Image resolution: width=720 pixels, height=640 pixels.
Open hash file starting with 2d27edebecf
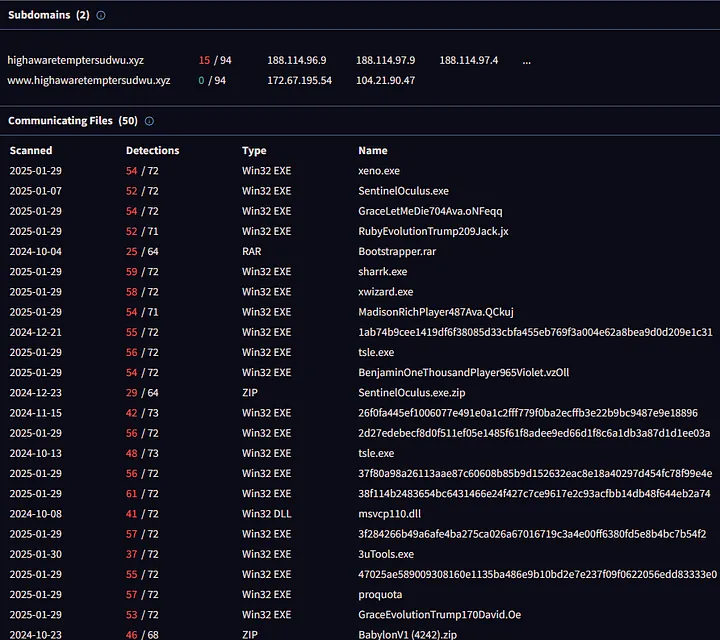point(534,433)
